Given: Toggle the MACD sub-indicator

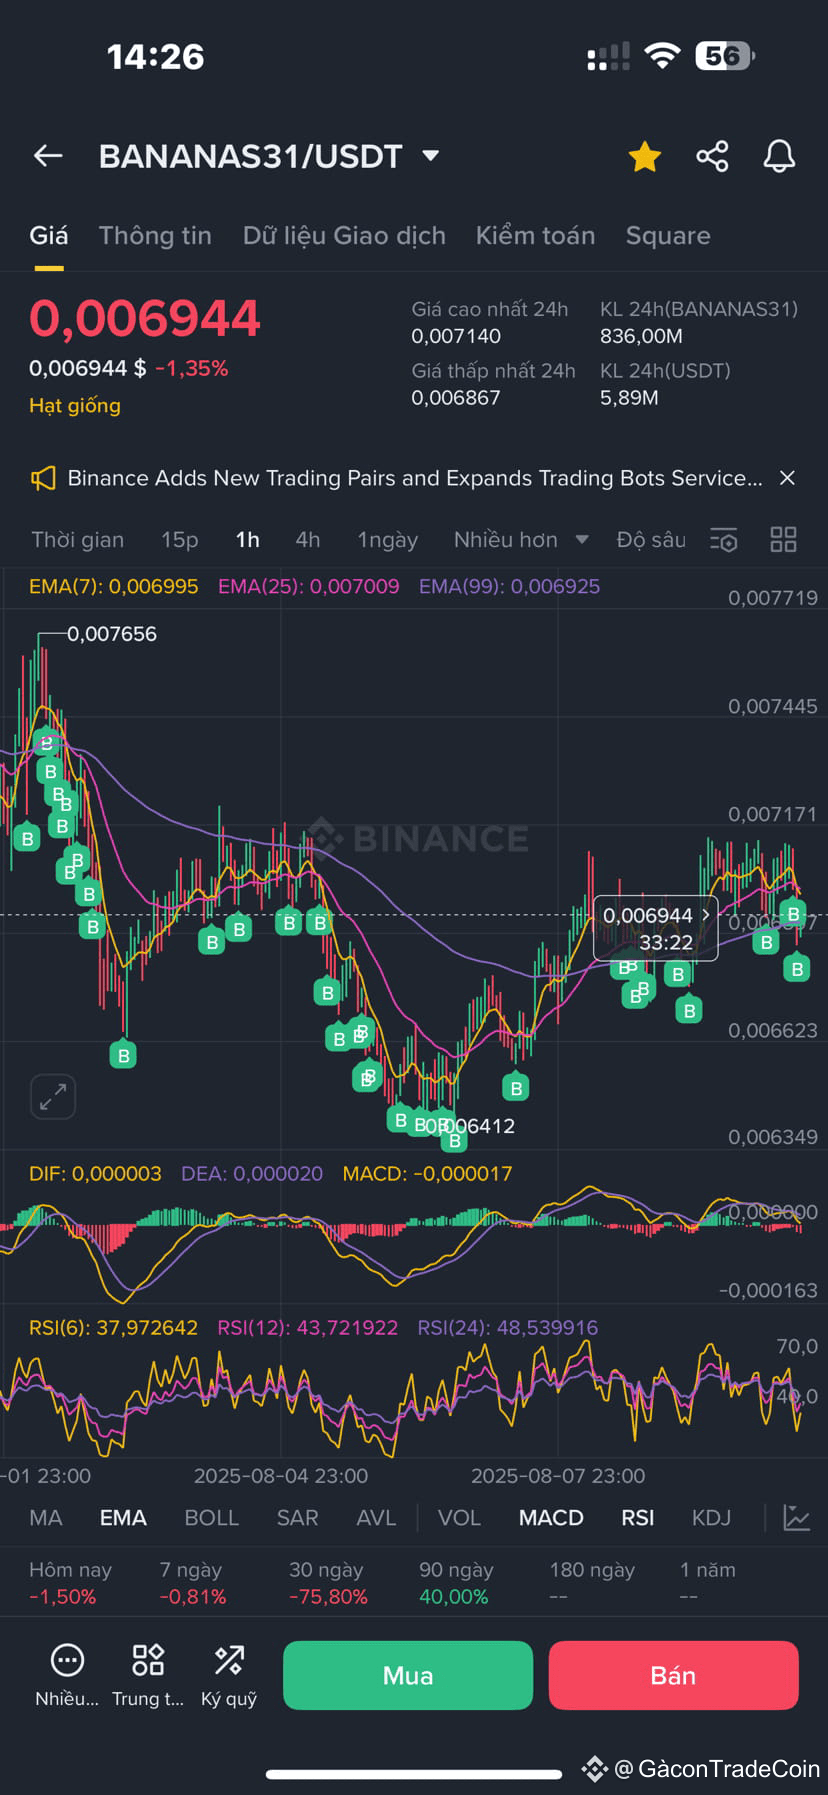Looking at the screenshot, I should tap(551, 1518).
